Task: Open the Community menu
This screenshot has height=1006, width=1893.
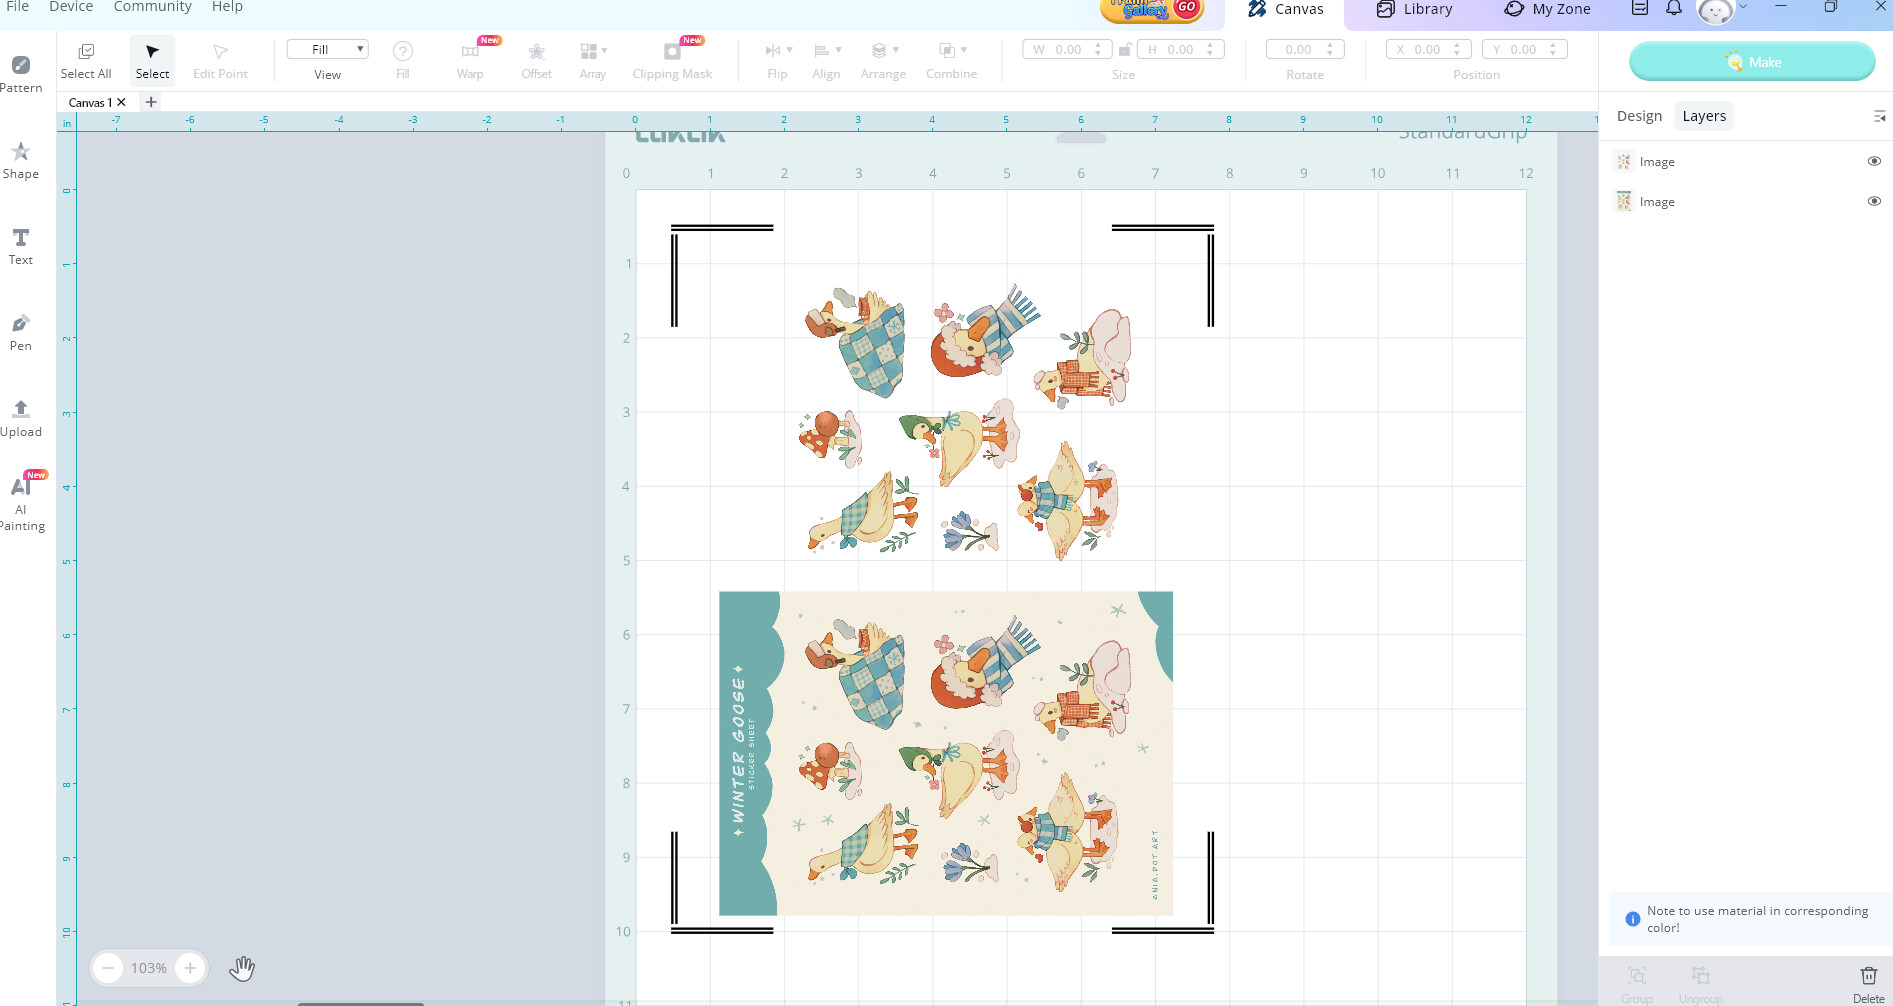Action: point(152,7)
